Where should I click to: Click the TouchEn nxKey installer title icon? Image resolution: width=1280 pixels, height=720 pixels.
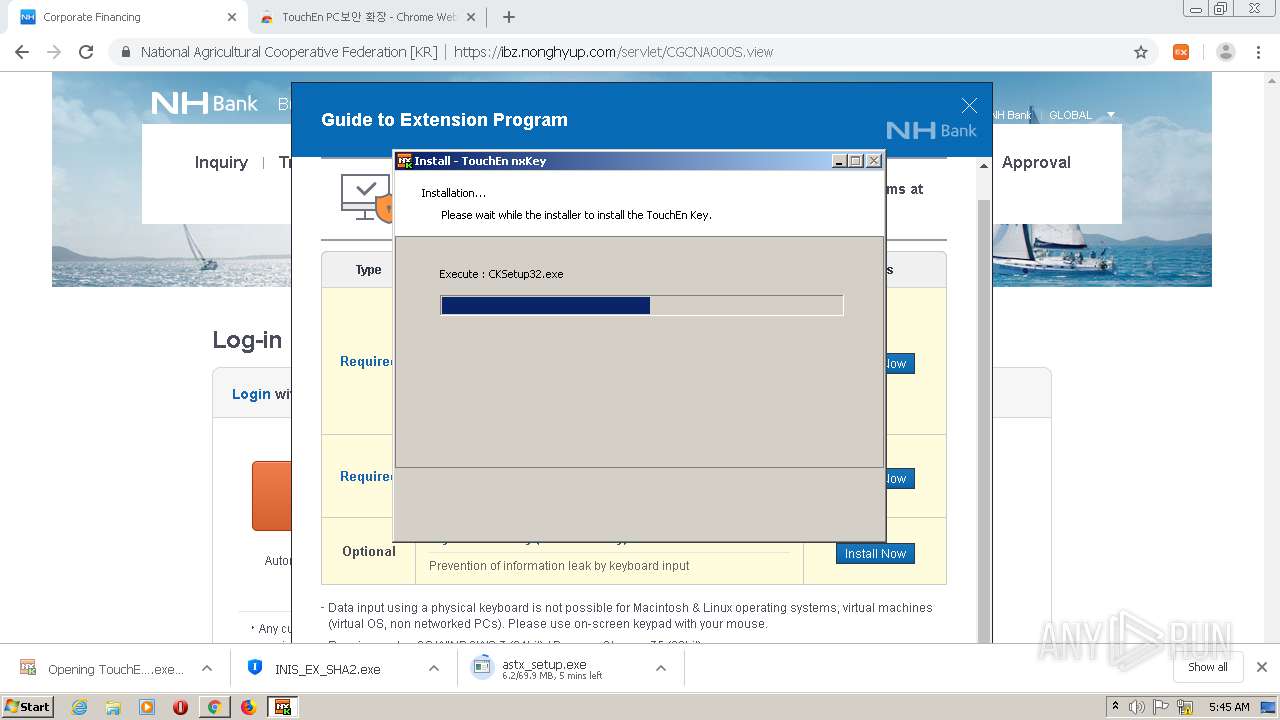click(x=405, y=161)
